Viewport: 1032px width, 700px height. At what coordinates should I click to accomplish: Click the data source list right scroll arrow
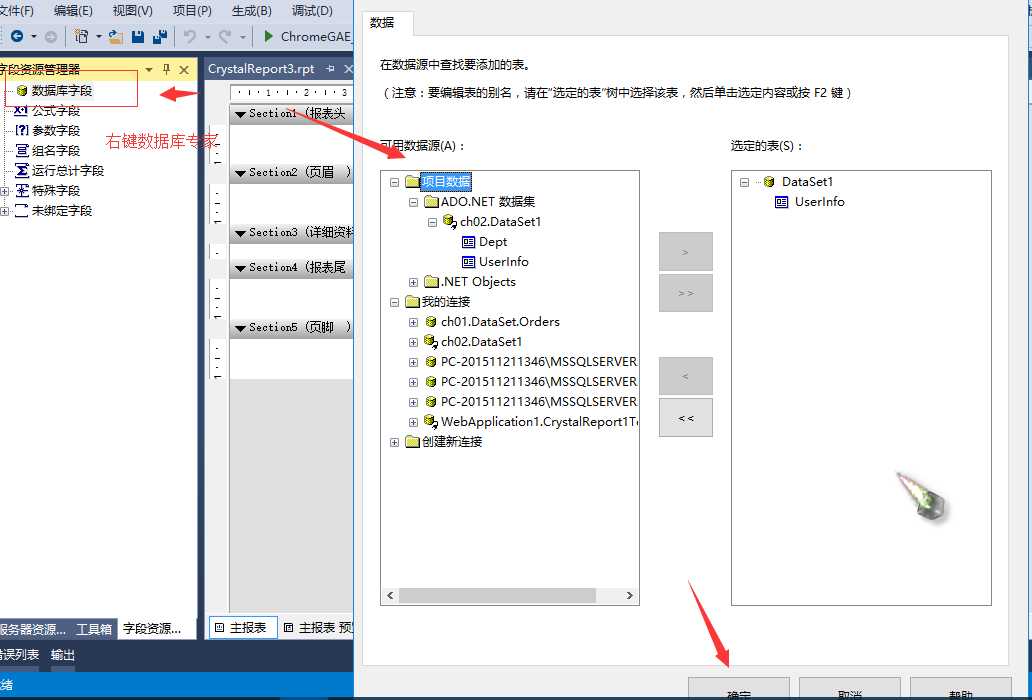coord(629,595)
